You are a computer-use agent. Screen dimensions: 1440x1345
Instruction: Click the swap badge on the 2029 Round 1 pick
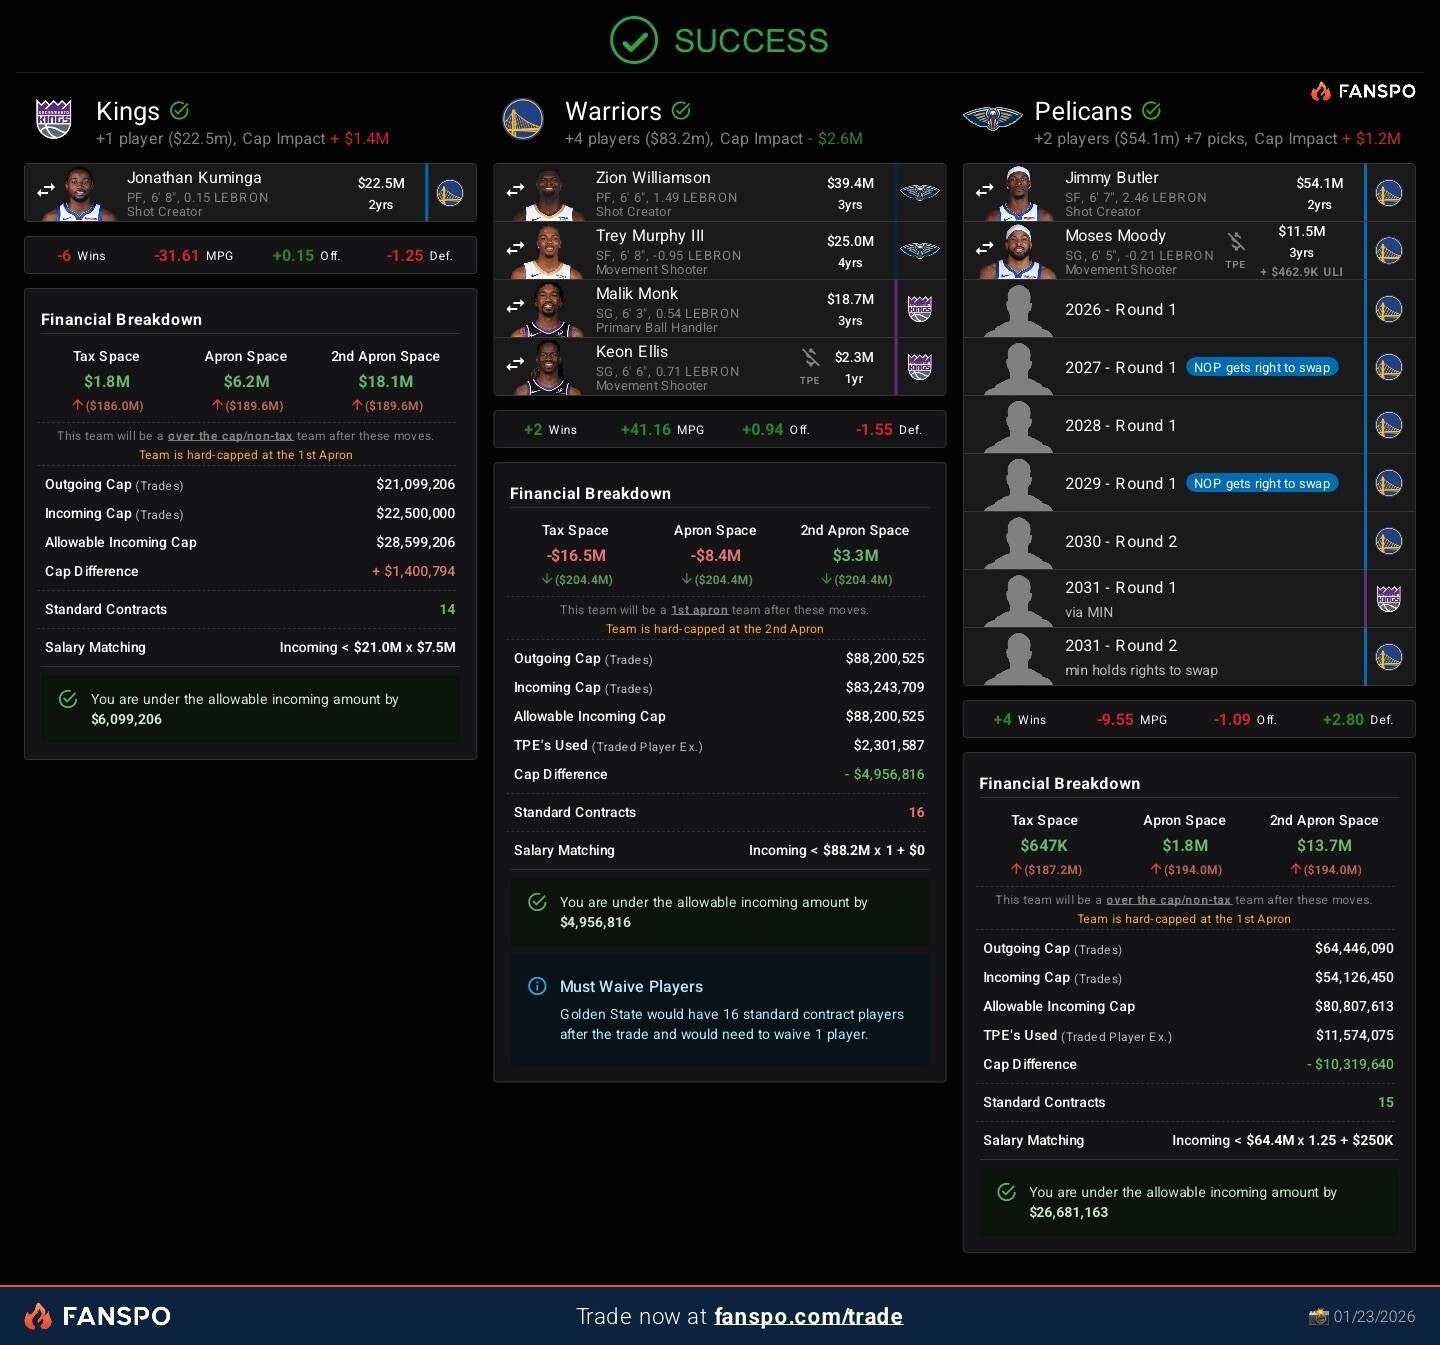[1262, 483]
